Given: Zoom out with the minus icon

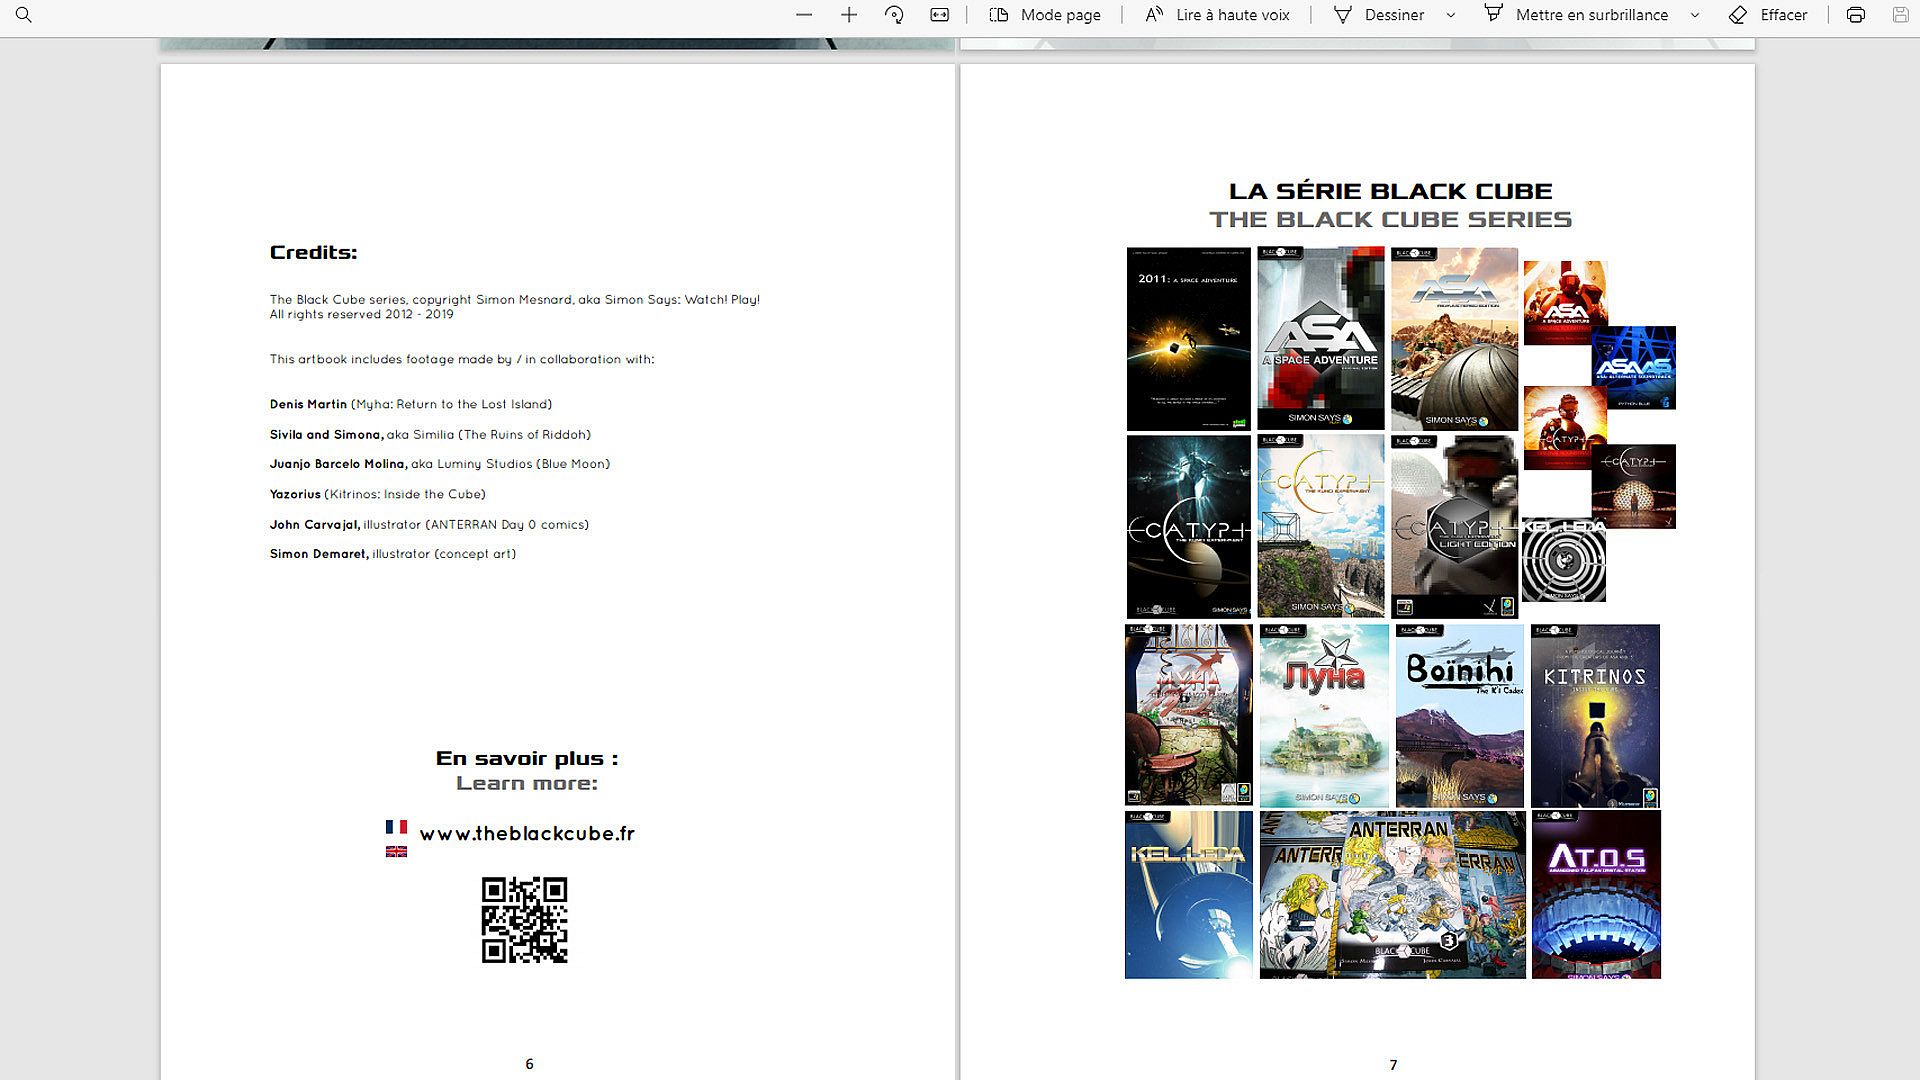Looking at the screenshot, I should click(x=804, y=15).
